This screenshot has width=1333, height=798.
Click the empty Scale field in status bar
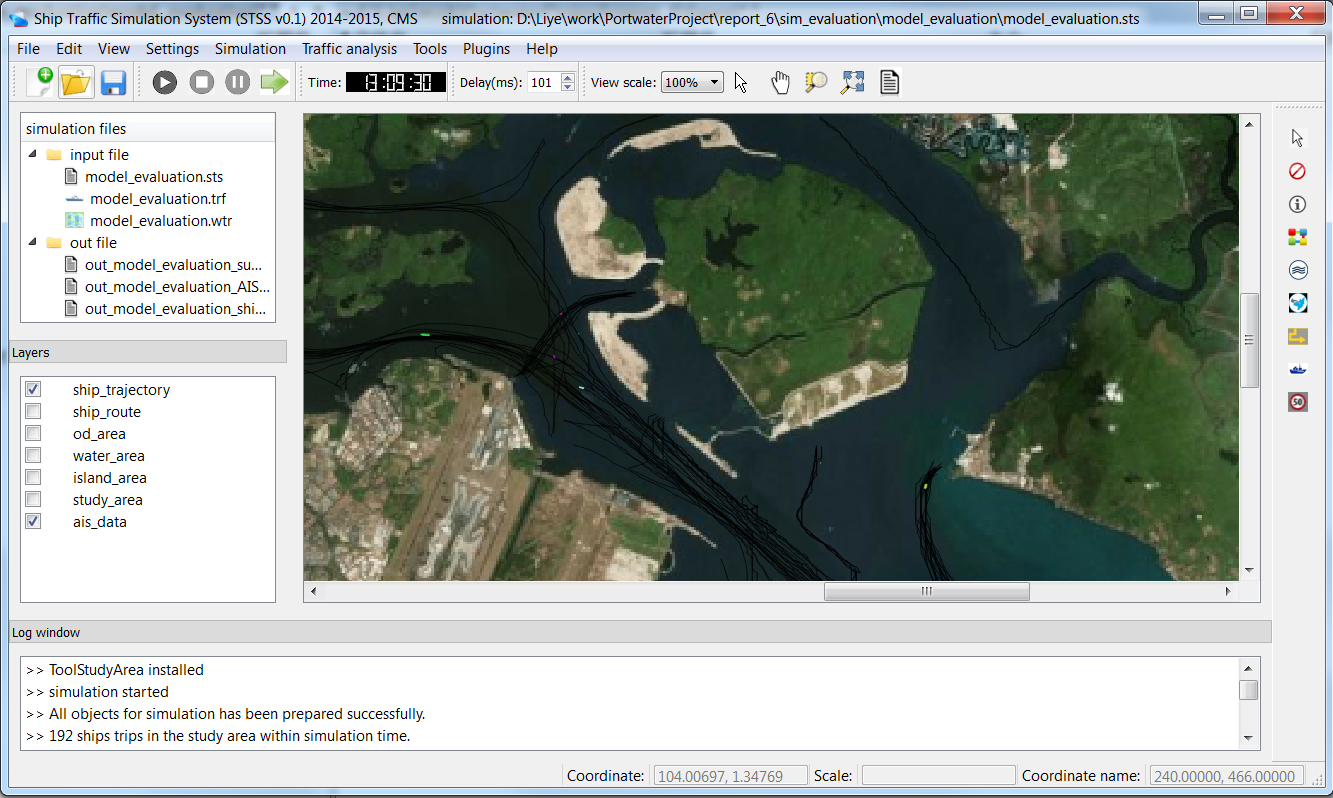pyautogui.click(x=938, y=775)
